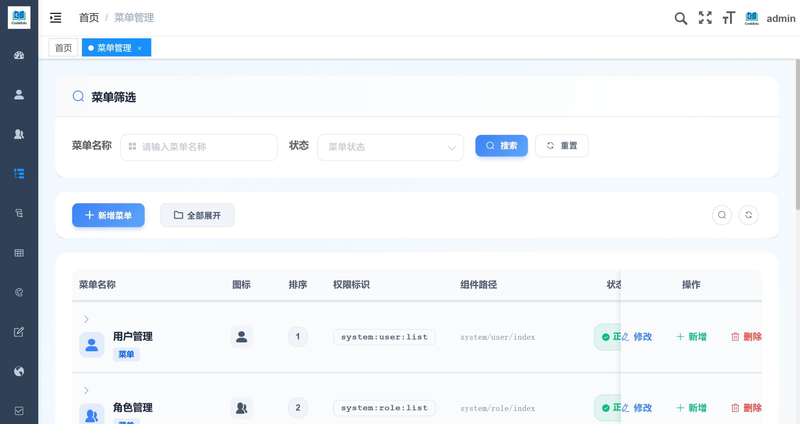This screenshot has height=424, width=800.
Task: Open the department tree icon in sidebar
Action: point(19,213)
